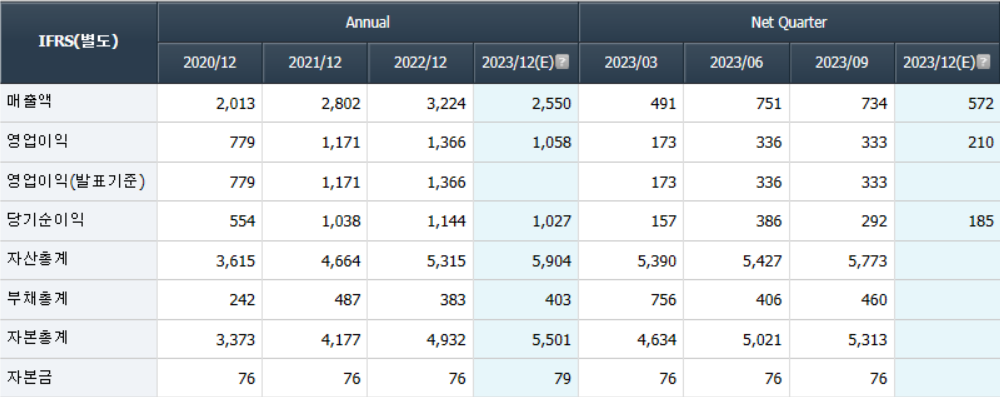Viewport: 1000px width, 397px height.
Task: Click 자본총계 estimate 5,501
Action: [x=552, y=340]
